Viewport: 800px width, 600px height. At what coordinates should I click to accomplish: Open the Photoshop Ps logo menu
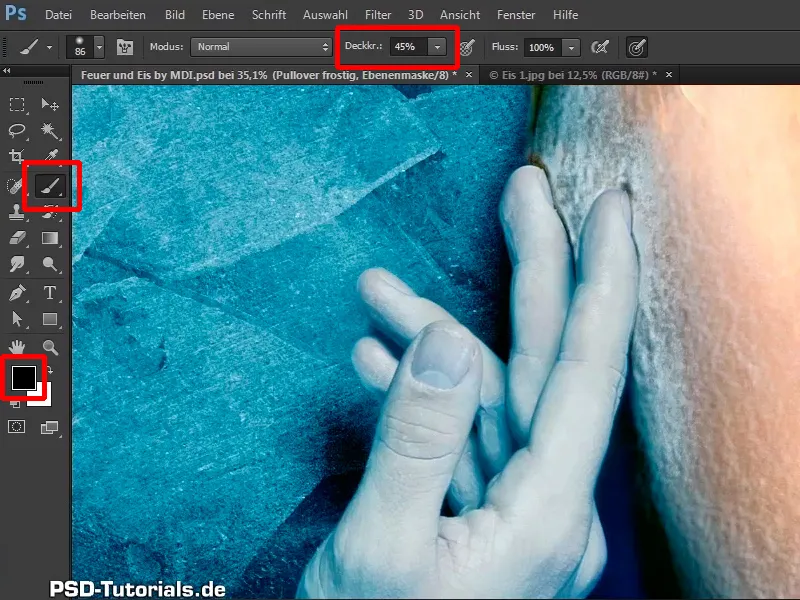(15, 13)
